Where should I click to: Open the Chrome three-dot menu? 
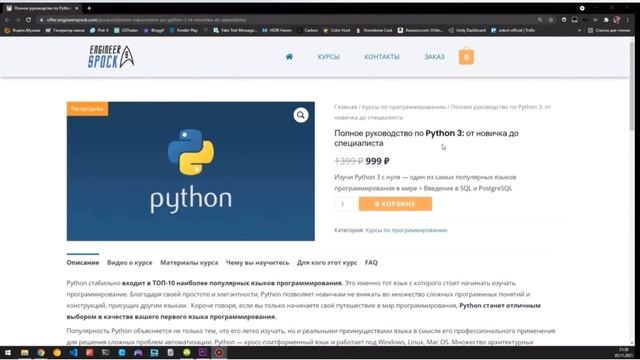(628, 20)
